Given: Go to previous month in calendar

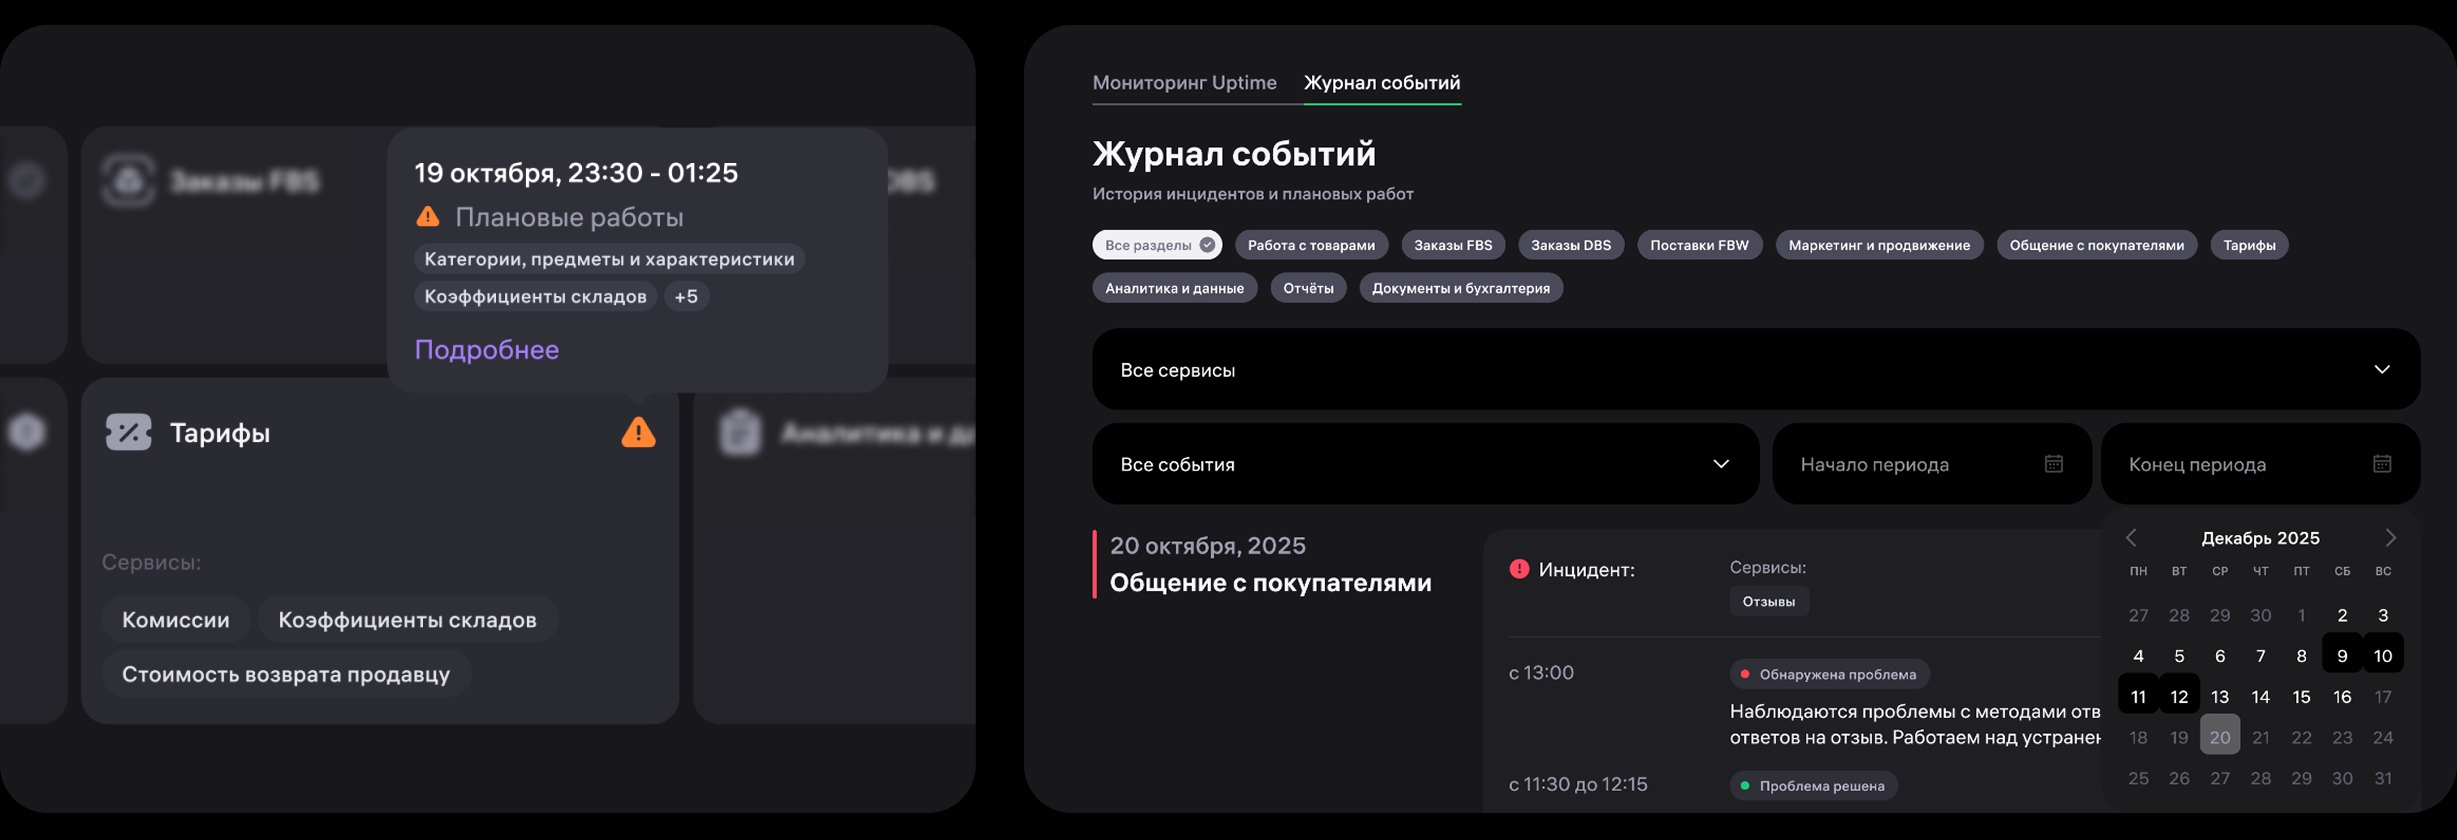Looking at the screenshot, I should point(2131,538).
